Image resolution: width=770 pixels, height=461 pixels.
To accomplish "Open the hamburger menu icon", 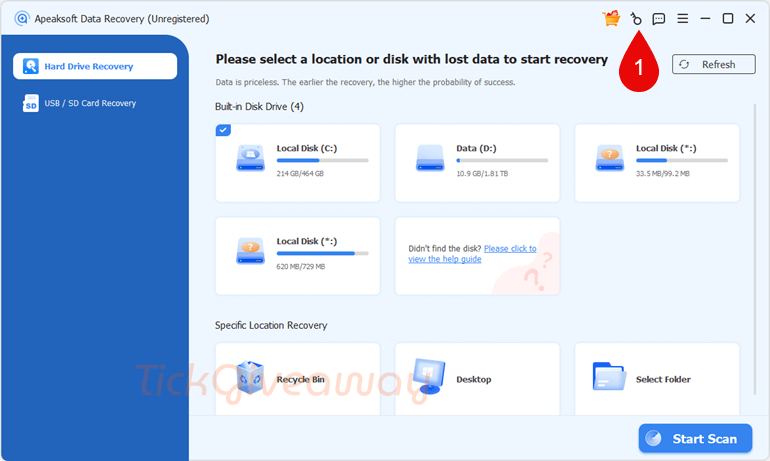I will pyautogui.click(x=683, y=19).
